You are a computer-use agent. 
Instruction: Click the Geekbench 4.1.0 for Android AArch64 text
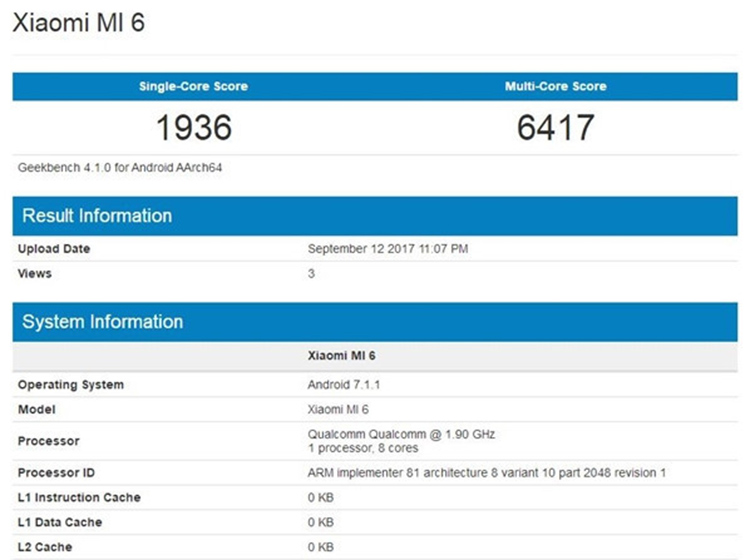point(120,167)
